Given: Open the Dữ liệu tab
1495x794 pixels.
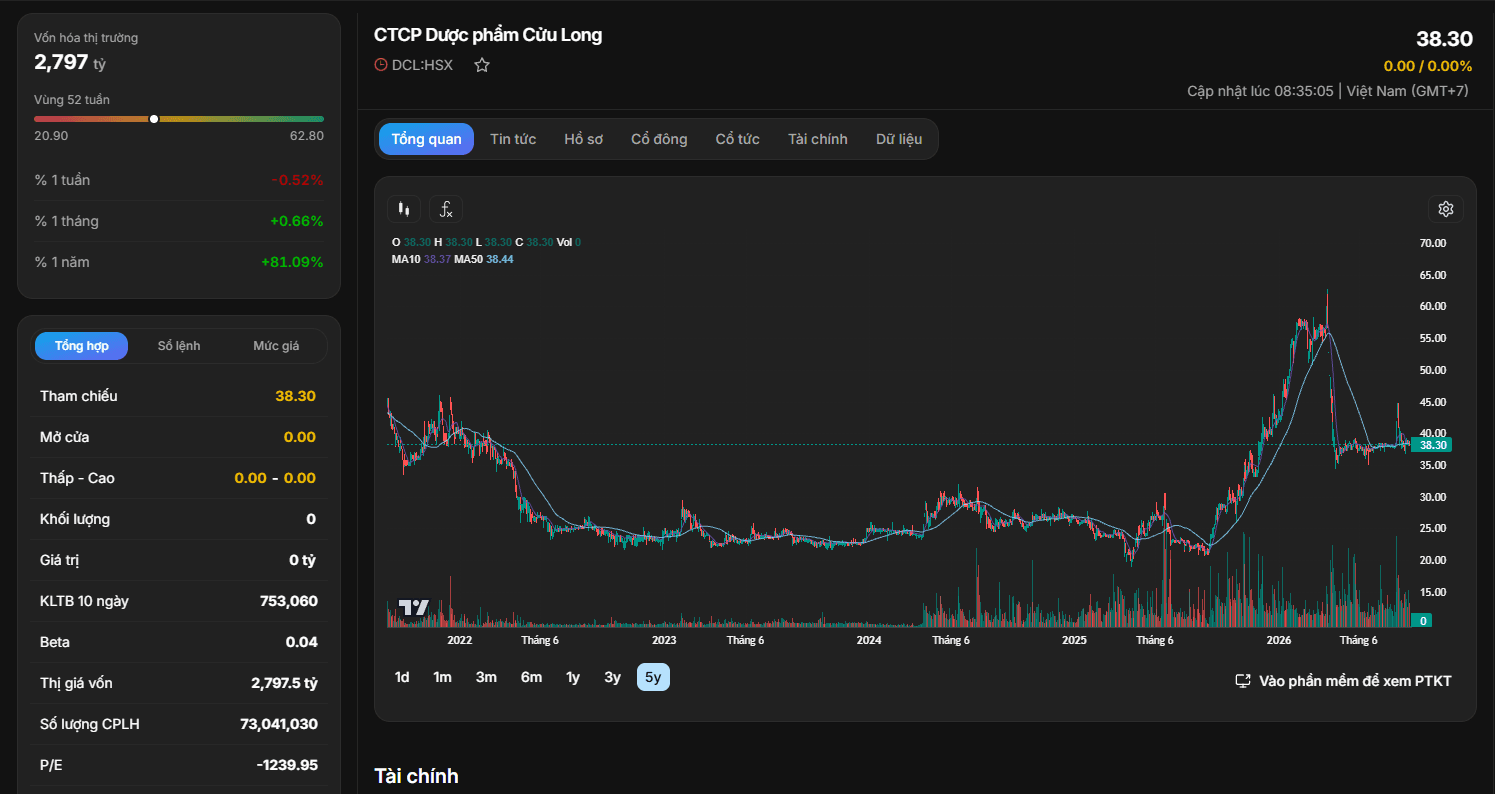Looking at the screenshot, I should click(x=899, y=139).
